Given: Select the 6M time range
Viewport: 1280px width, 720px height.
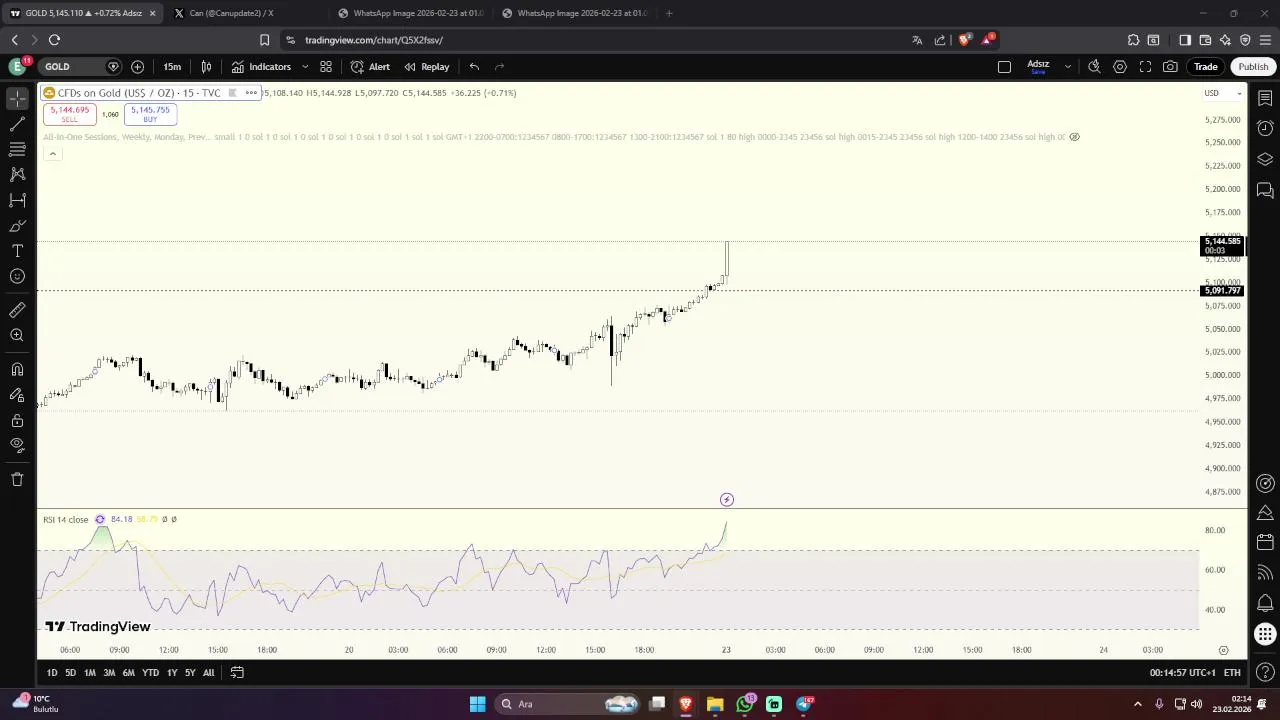Looking at the screenshot, I should pos(128,673).
